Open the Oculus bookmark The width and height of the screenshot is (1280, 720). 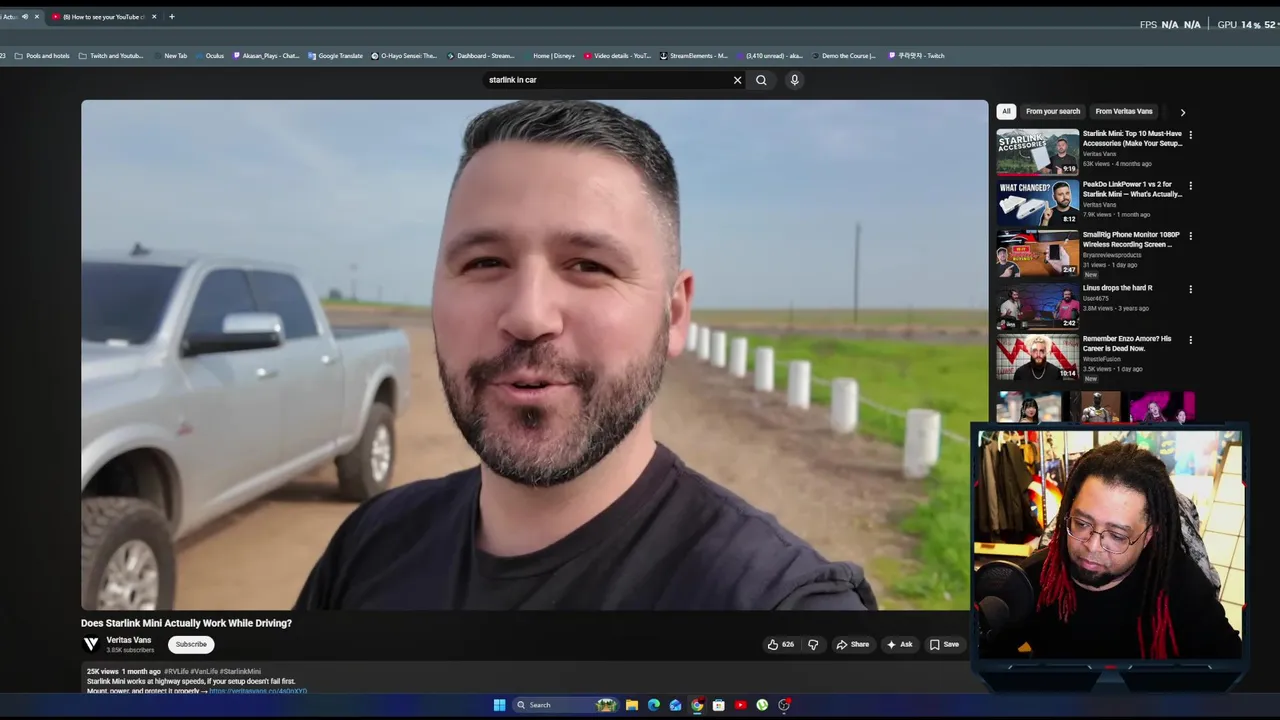coord(209,56)
